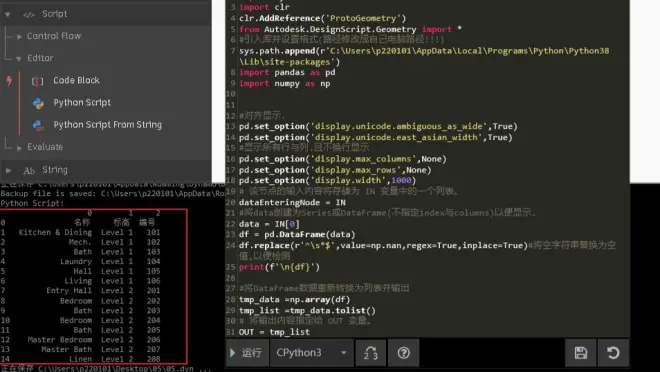Click the 'Code Block' label
The width and height of the screenshot is (660, 372).
(x=76, y=80)
